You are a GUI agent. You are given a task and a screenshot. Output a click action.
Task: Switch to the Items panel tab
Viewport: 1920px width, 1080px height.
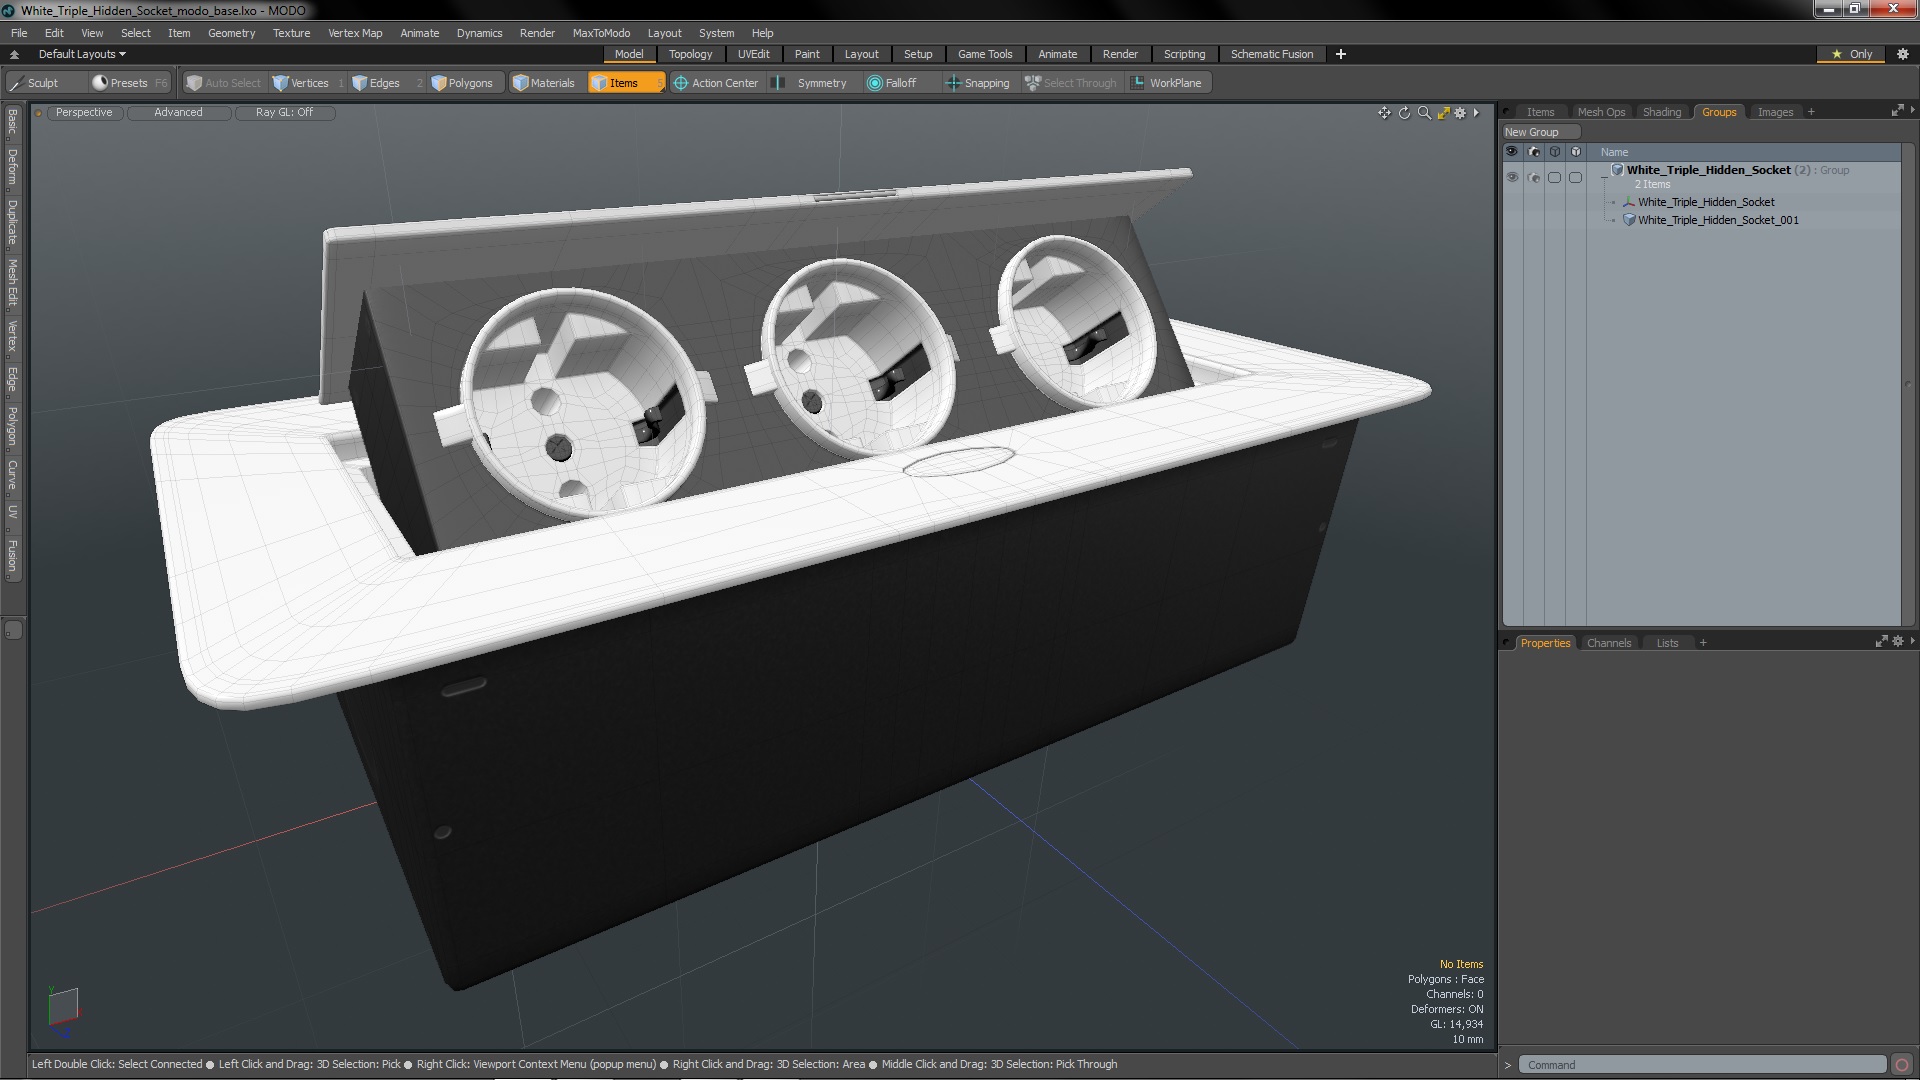click(x=1540, y=112)
